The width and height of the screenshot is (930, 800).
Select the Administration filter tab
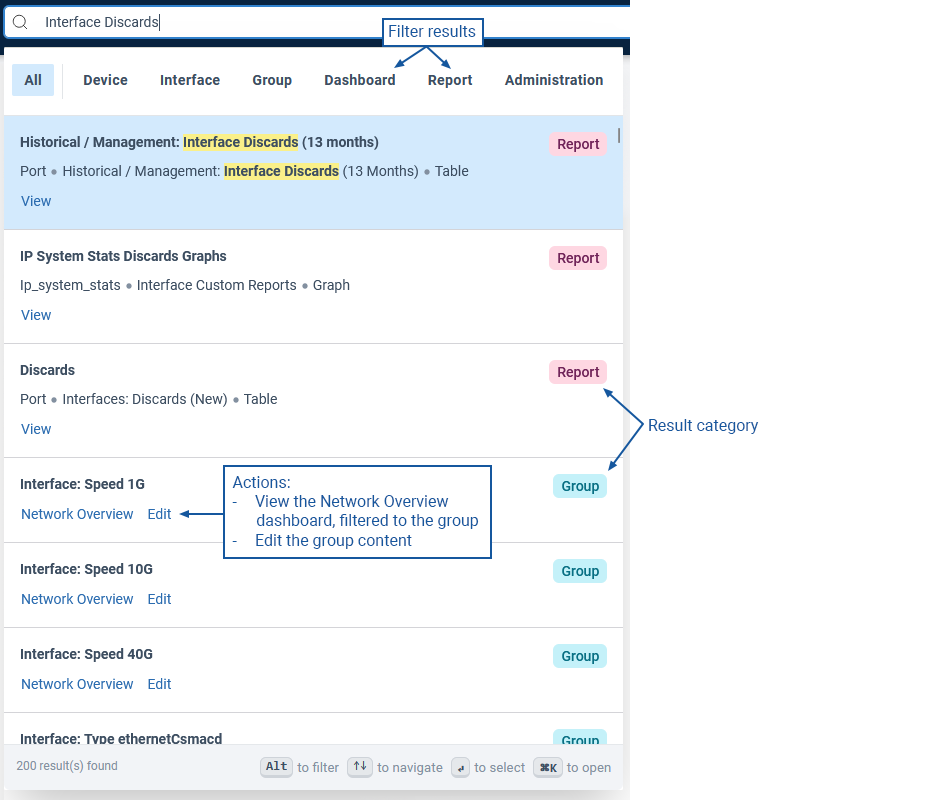coord(554,80)
